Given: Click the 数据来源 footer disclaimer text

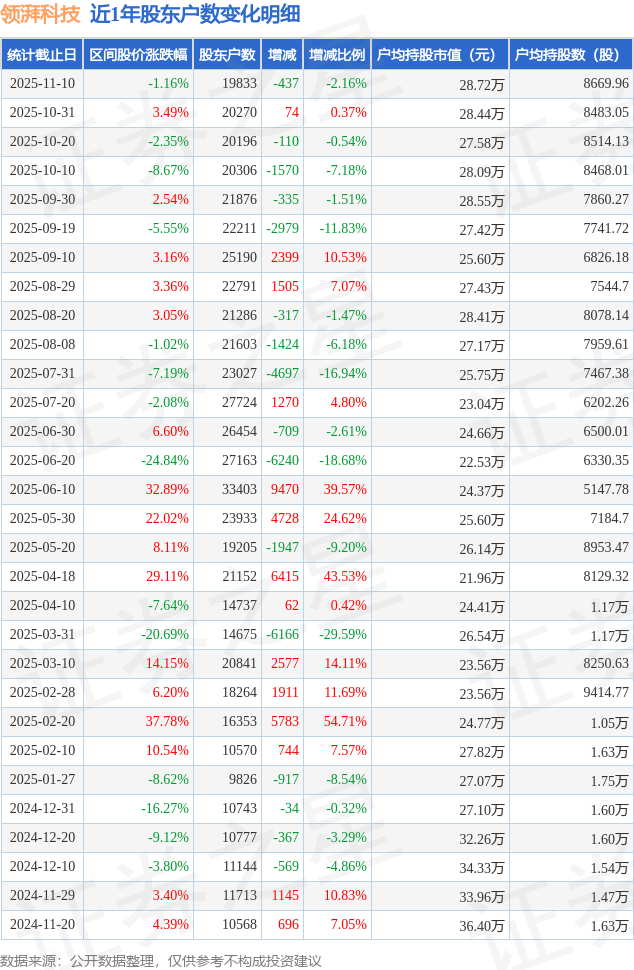Looking at the screenshot, I should coord(161,960).
